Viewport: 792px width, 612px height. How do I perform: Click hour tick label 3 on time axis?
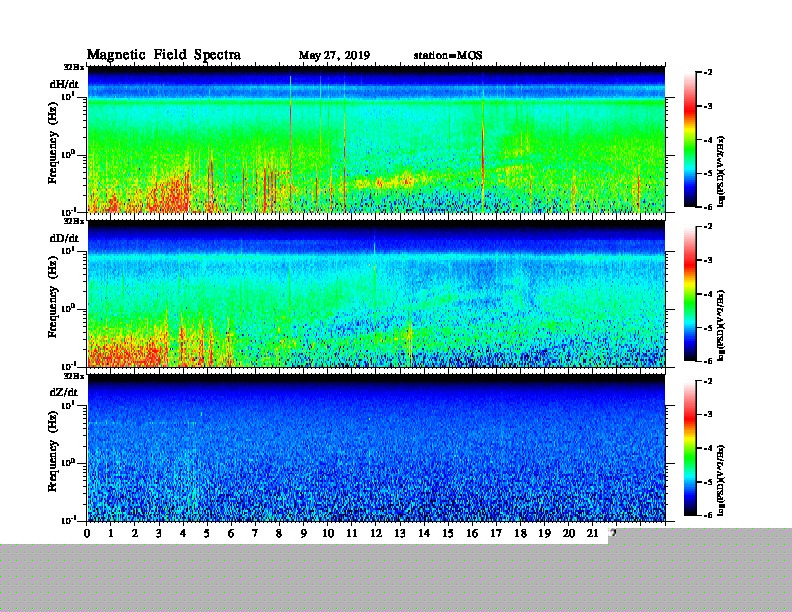coord(159,533)
